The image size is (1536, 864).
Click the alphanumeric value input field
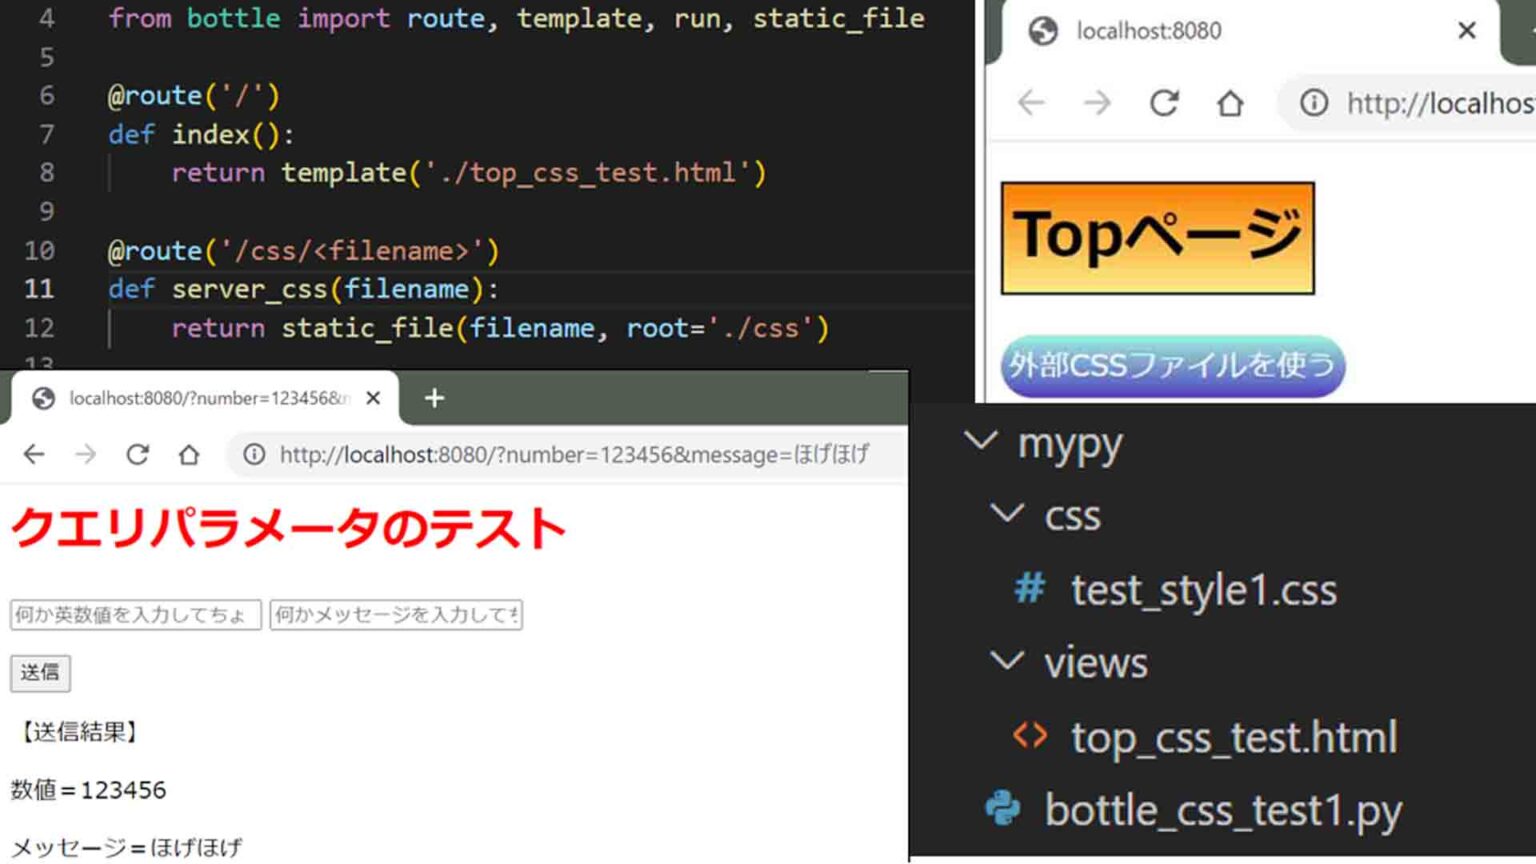(x=135, y=615)
